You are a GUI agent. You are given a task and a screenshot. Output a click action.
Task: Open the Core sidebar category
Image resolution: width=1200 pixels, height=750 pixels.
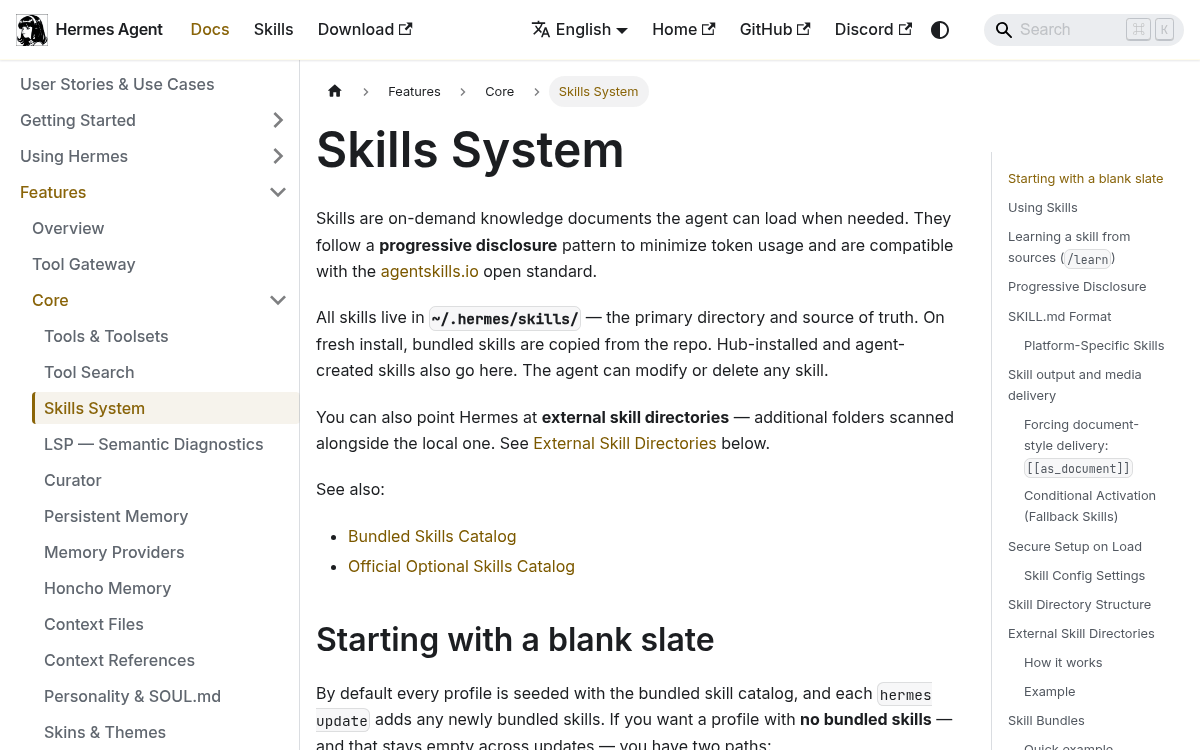click(50, 300)
